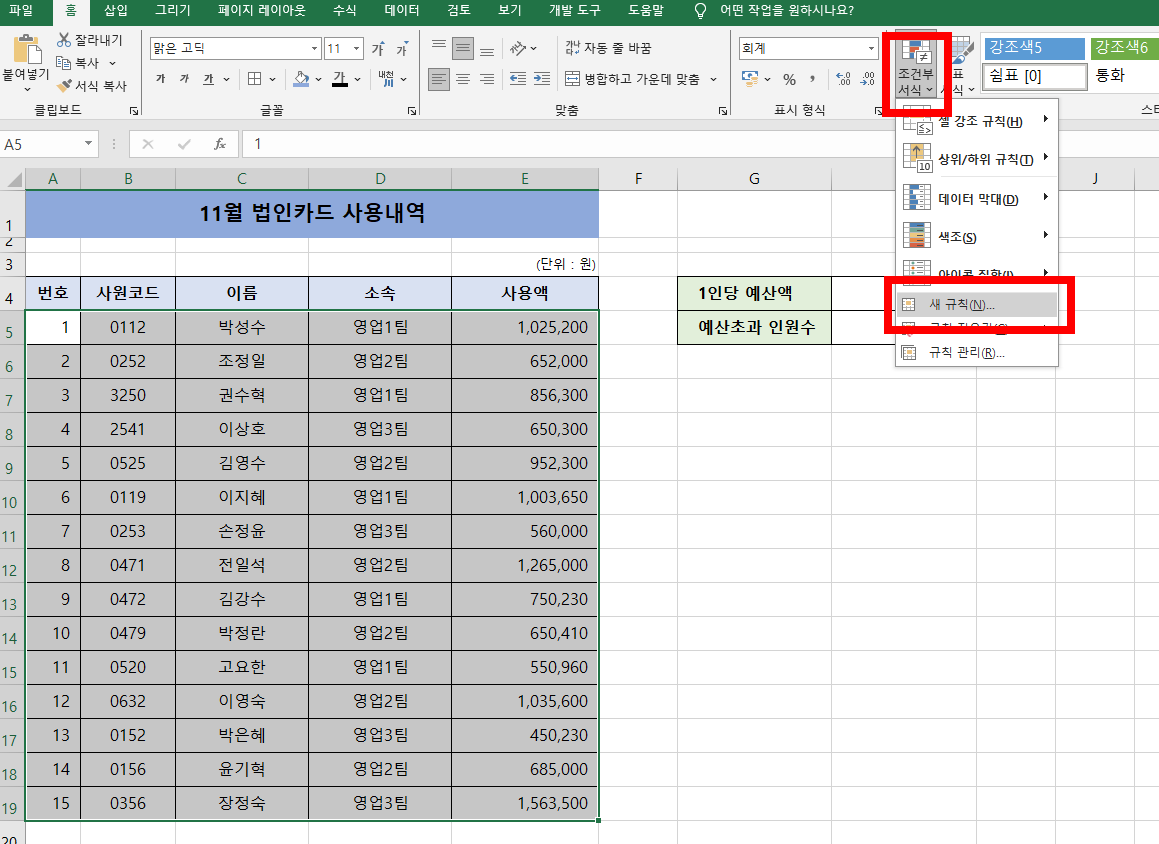Click the increase decimal icon
Viewport: 1159px width, 844px height.
843,78
